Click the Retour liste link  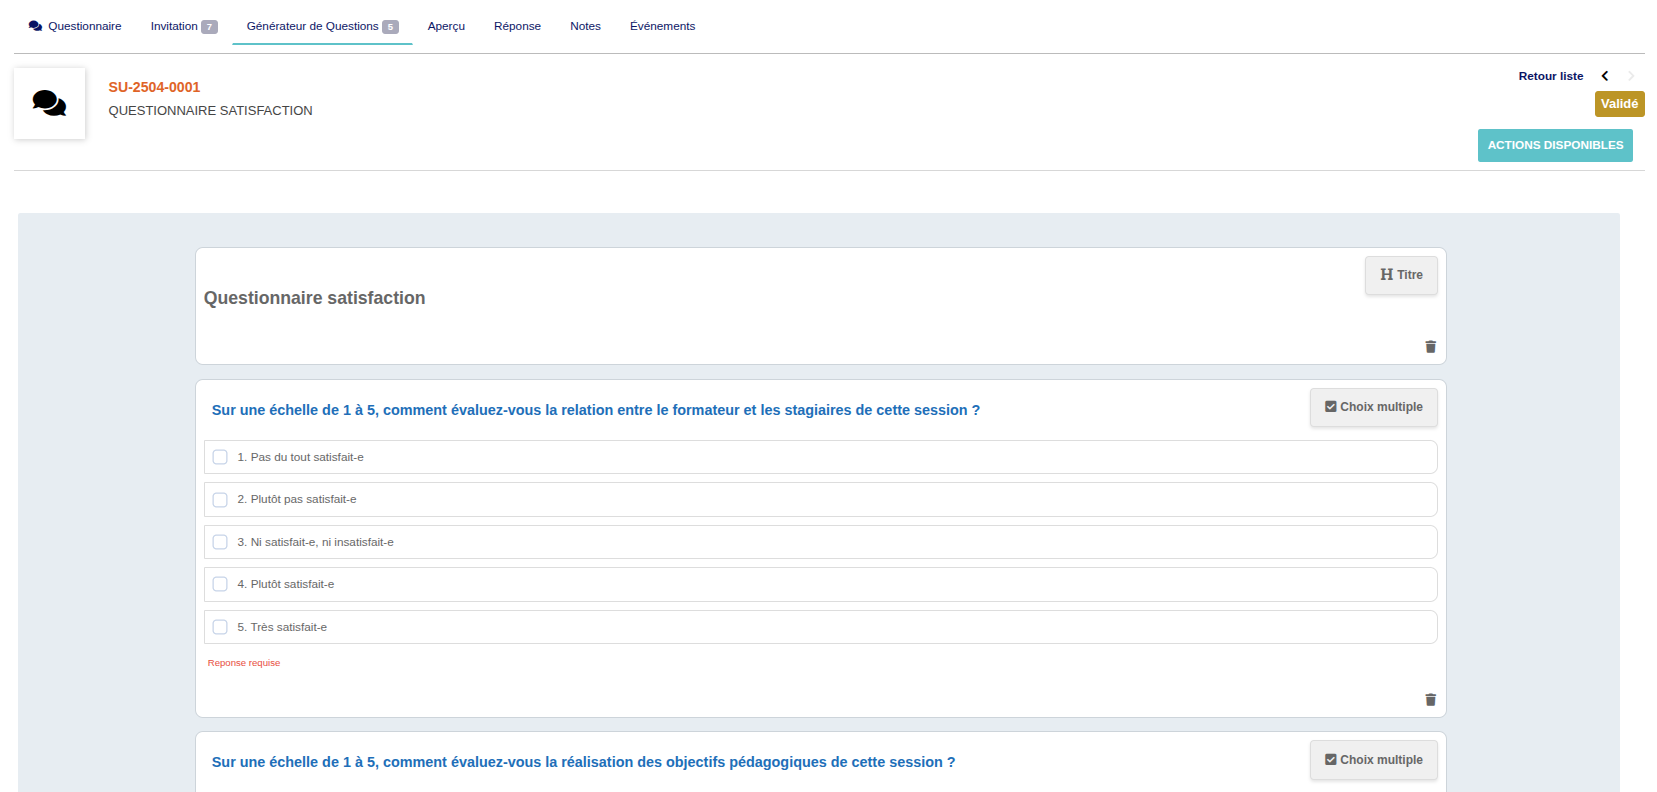pos(1550,76)
